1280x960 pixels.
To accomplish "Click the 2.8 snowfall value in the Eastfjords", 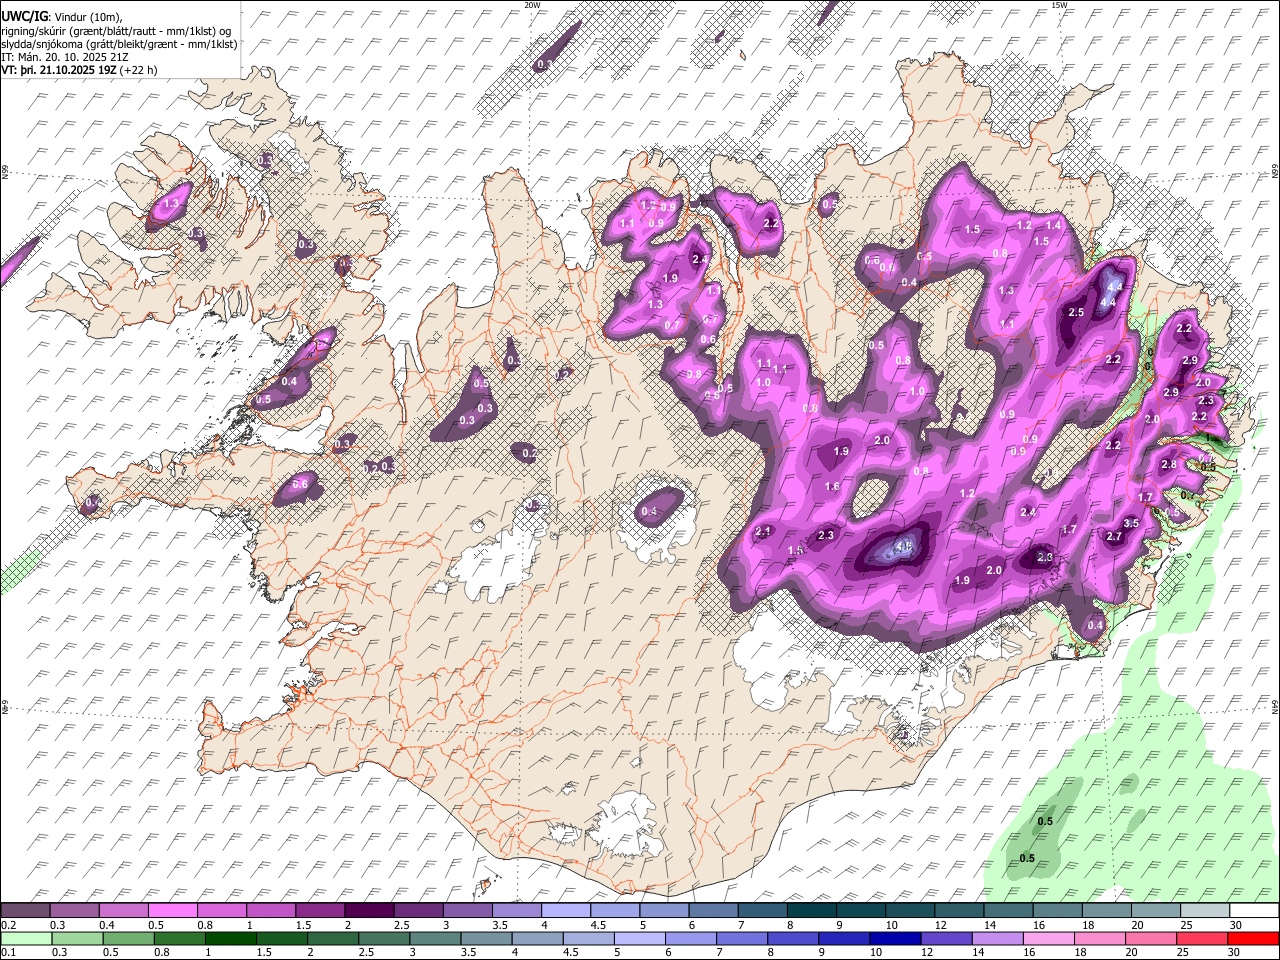I will (x=1168, y=465).
